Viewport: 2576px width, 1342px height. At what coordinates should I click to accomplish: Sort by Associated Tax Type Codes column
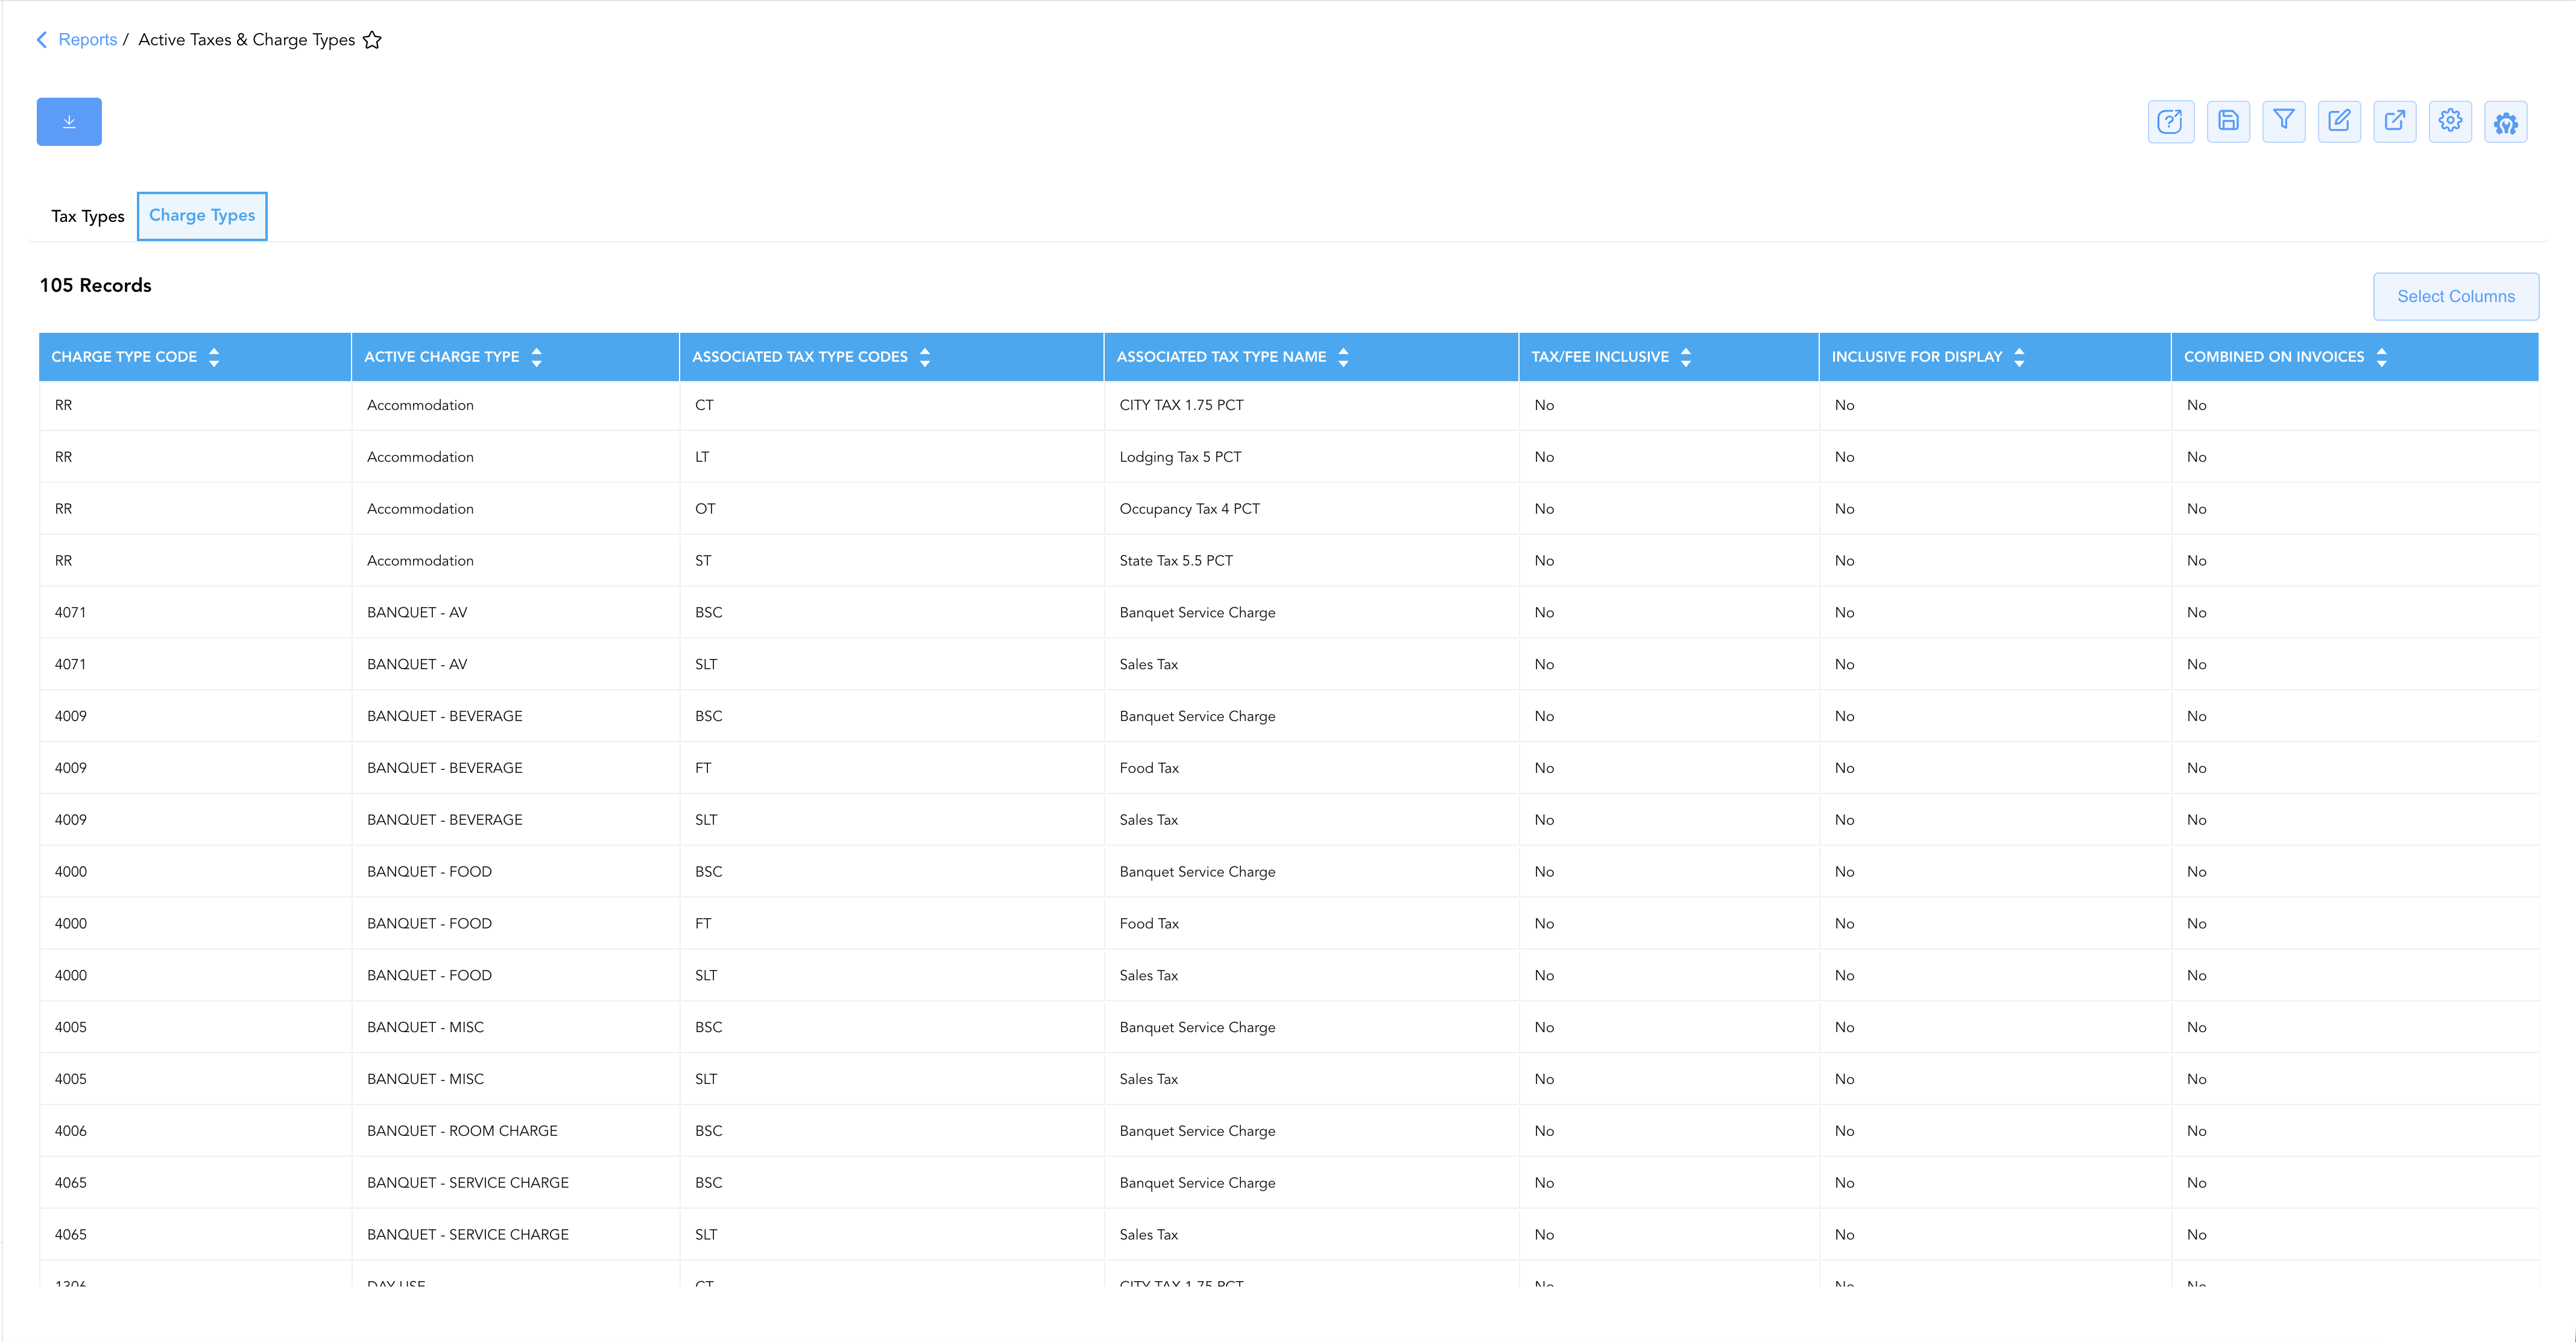coord(925,357)
